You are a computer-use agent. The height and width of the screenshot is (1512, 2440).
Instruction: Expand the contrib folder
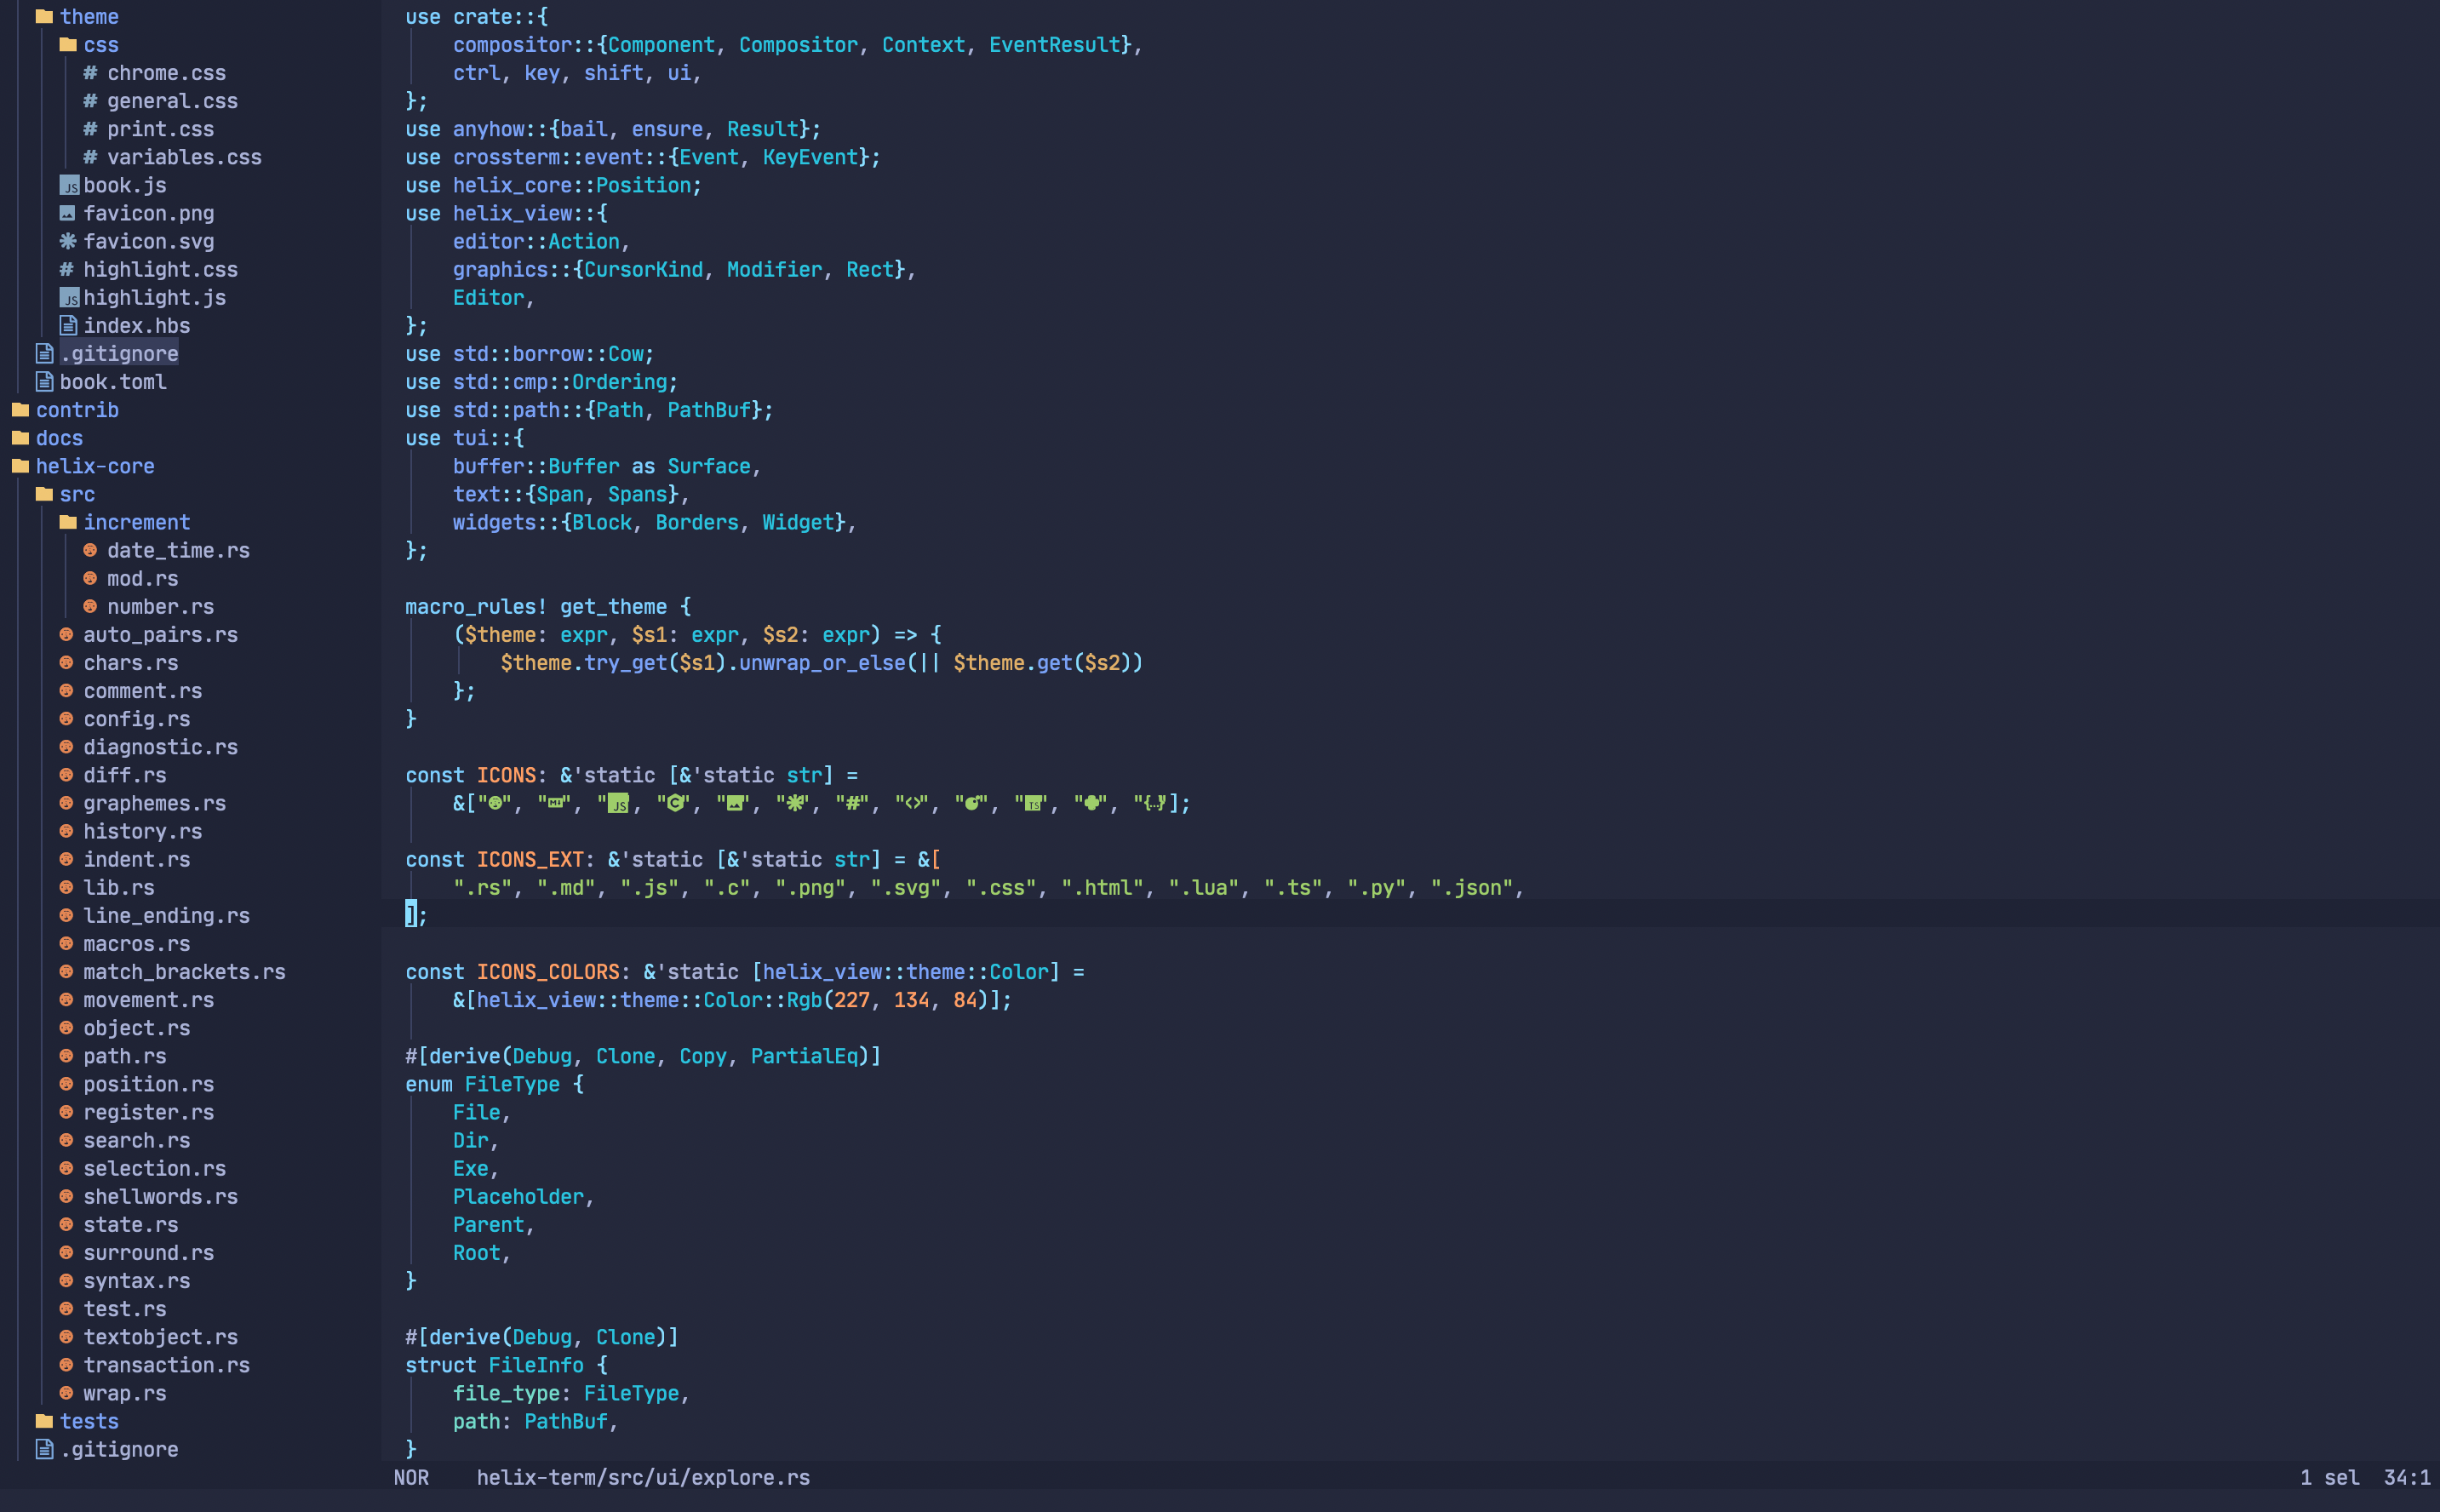(x=77, y=410)
